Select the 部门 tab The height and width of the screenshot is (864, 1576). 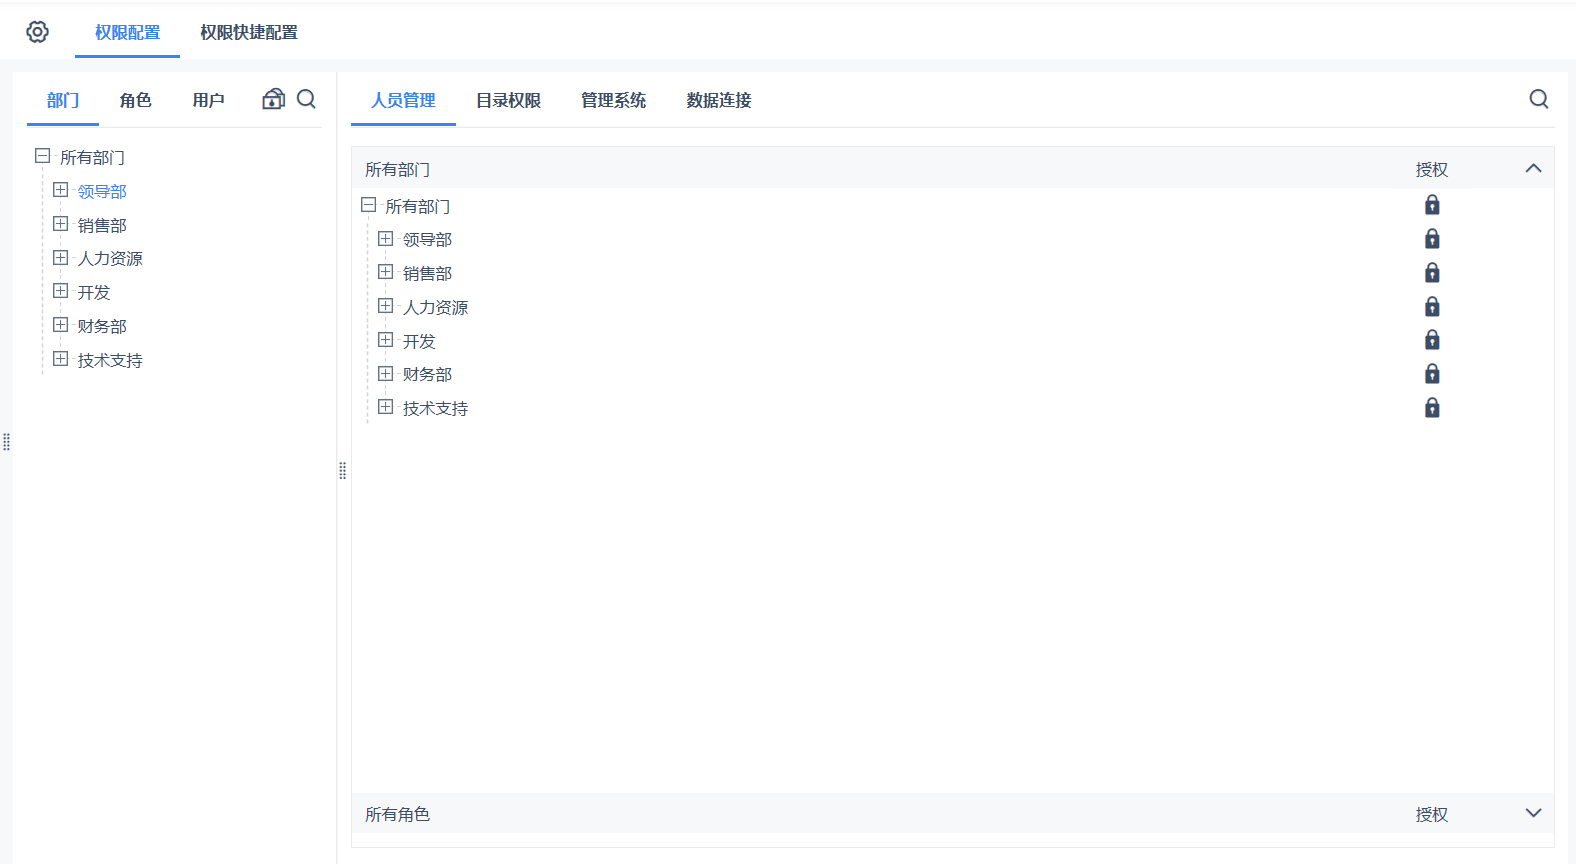click(63, 100)
